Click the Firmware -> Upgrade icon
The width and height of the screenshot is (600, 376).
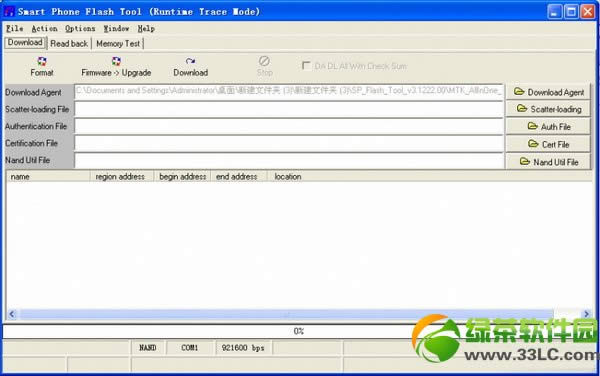click(116, 61)
